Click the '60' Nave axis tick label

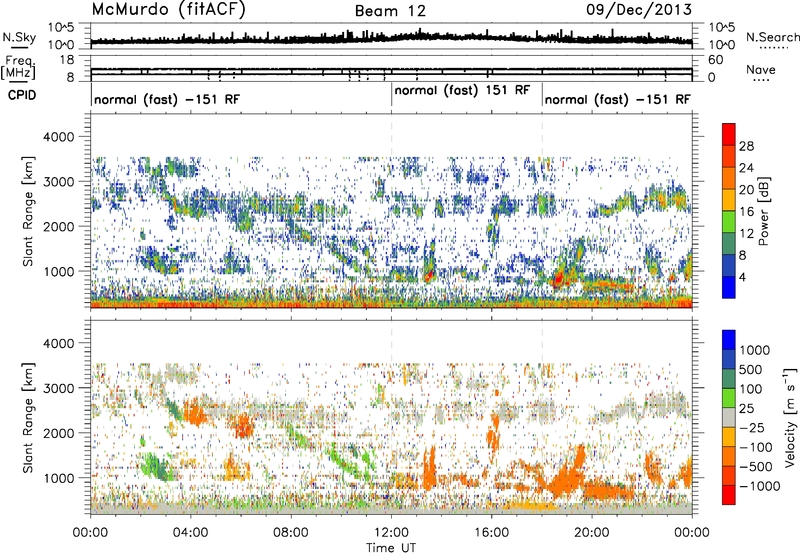(x=716, y=60)
